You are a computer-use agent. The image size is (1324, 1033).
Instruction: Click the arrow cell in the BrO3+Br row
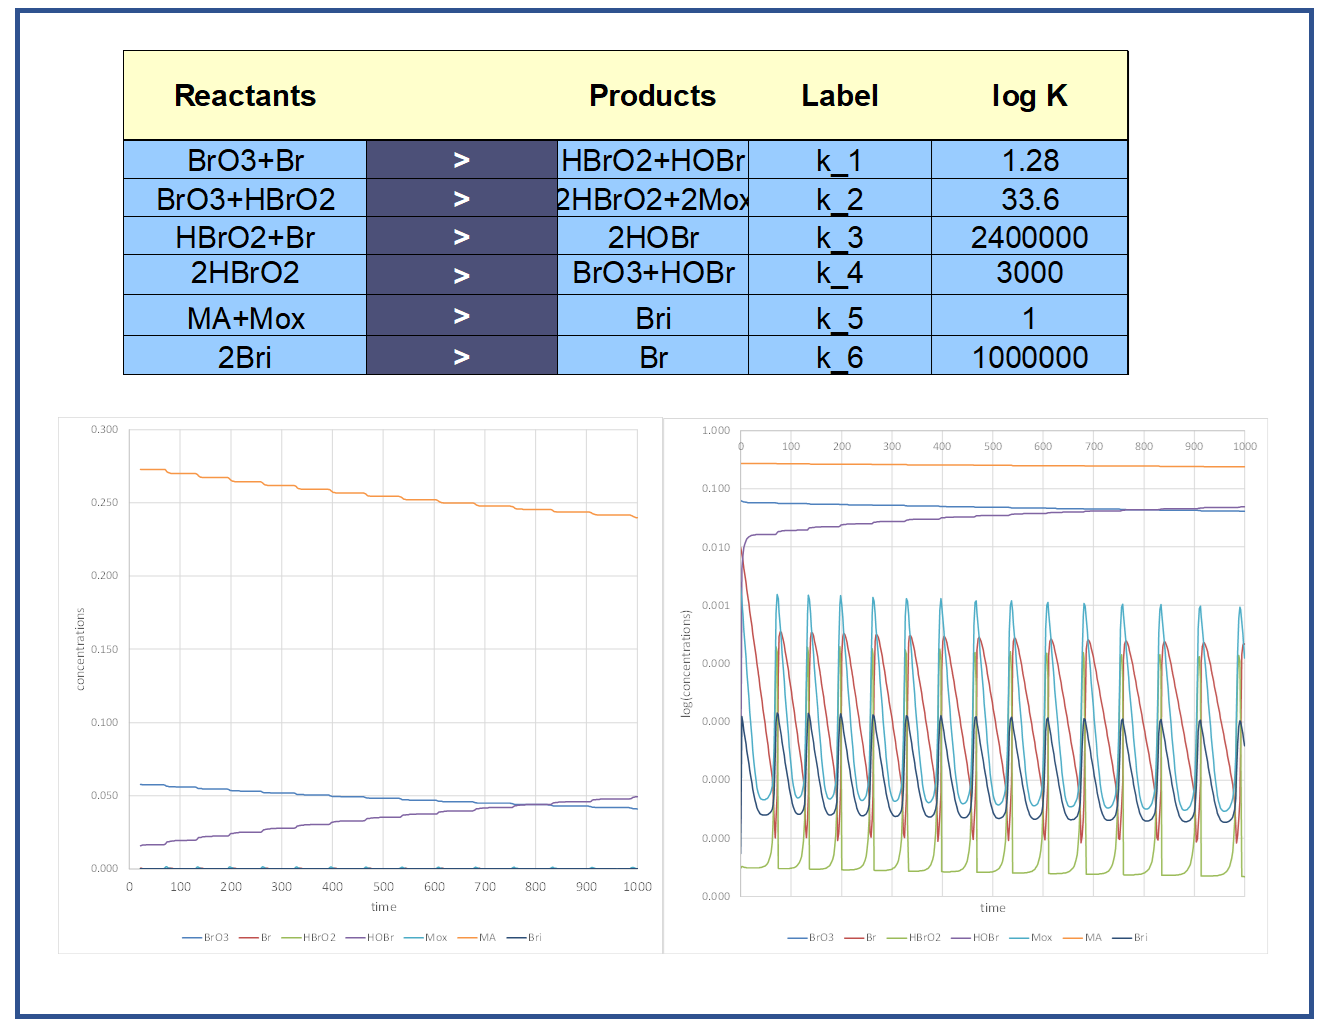[461, 160]
